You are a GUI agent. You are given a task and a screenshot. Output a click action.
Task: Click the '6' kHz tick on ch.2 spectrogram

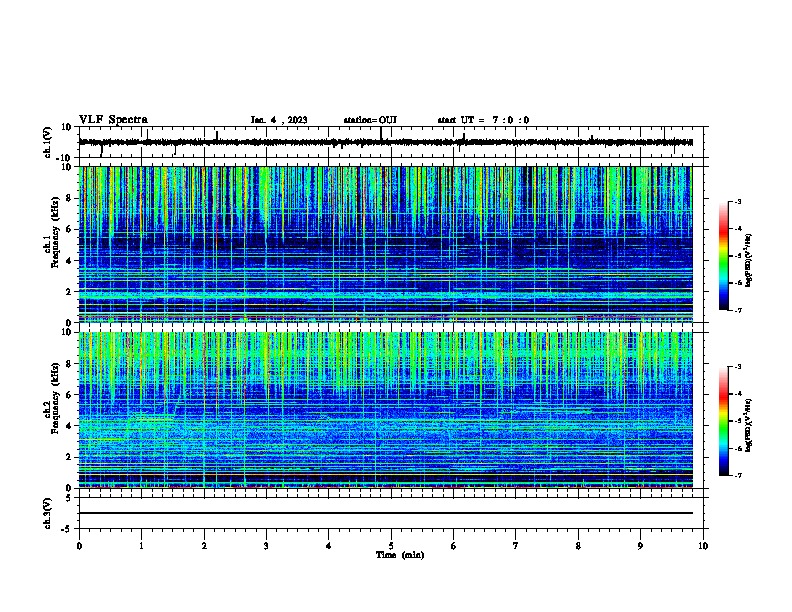pyautogui.click(x=70, y=394)
